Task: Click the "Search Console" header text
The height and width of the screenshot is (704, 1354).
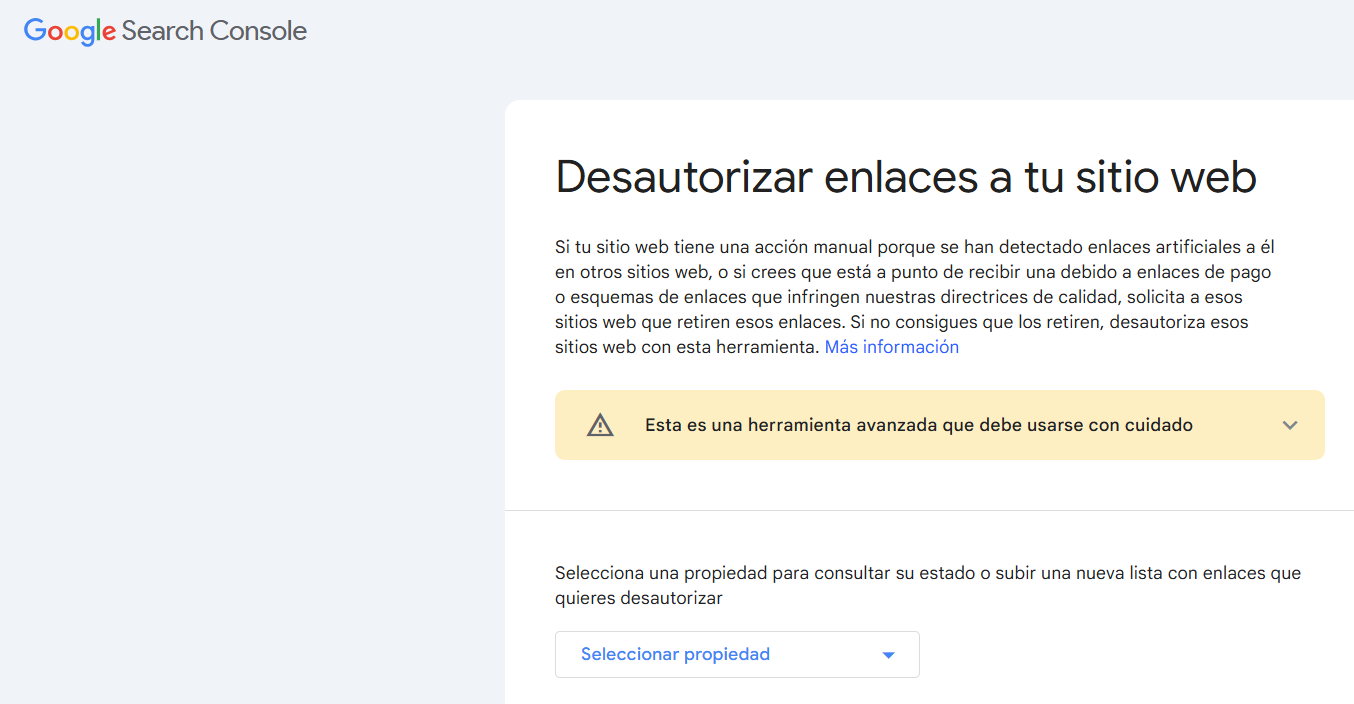Action: [x=214, y=31]
